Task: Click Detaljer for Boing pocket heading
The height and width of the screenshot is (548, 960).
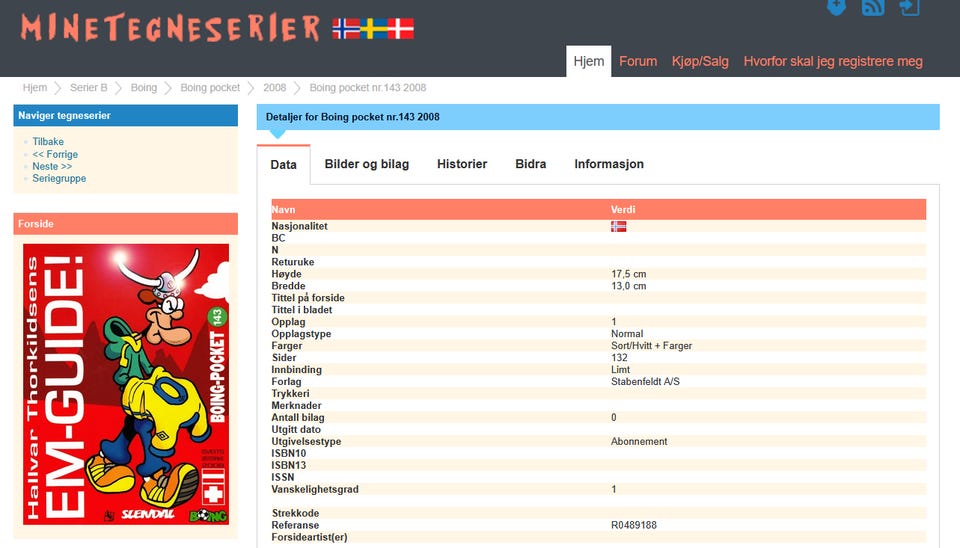Action: point(353,117)
